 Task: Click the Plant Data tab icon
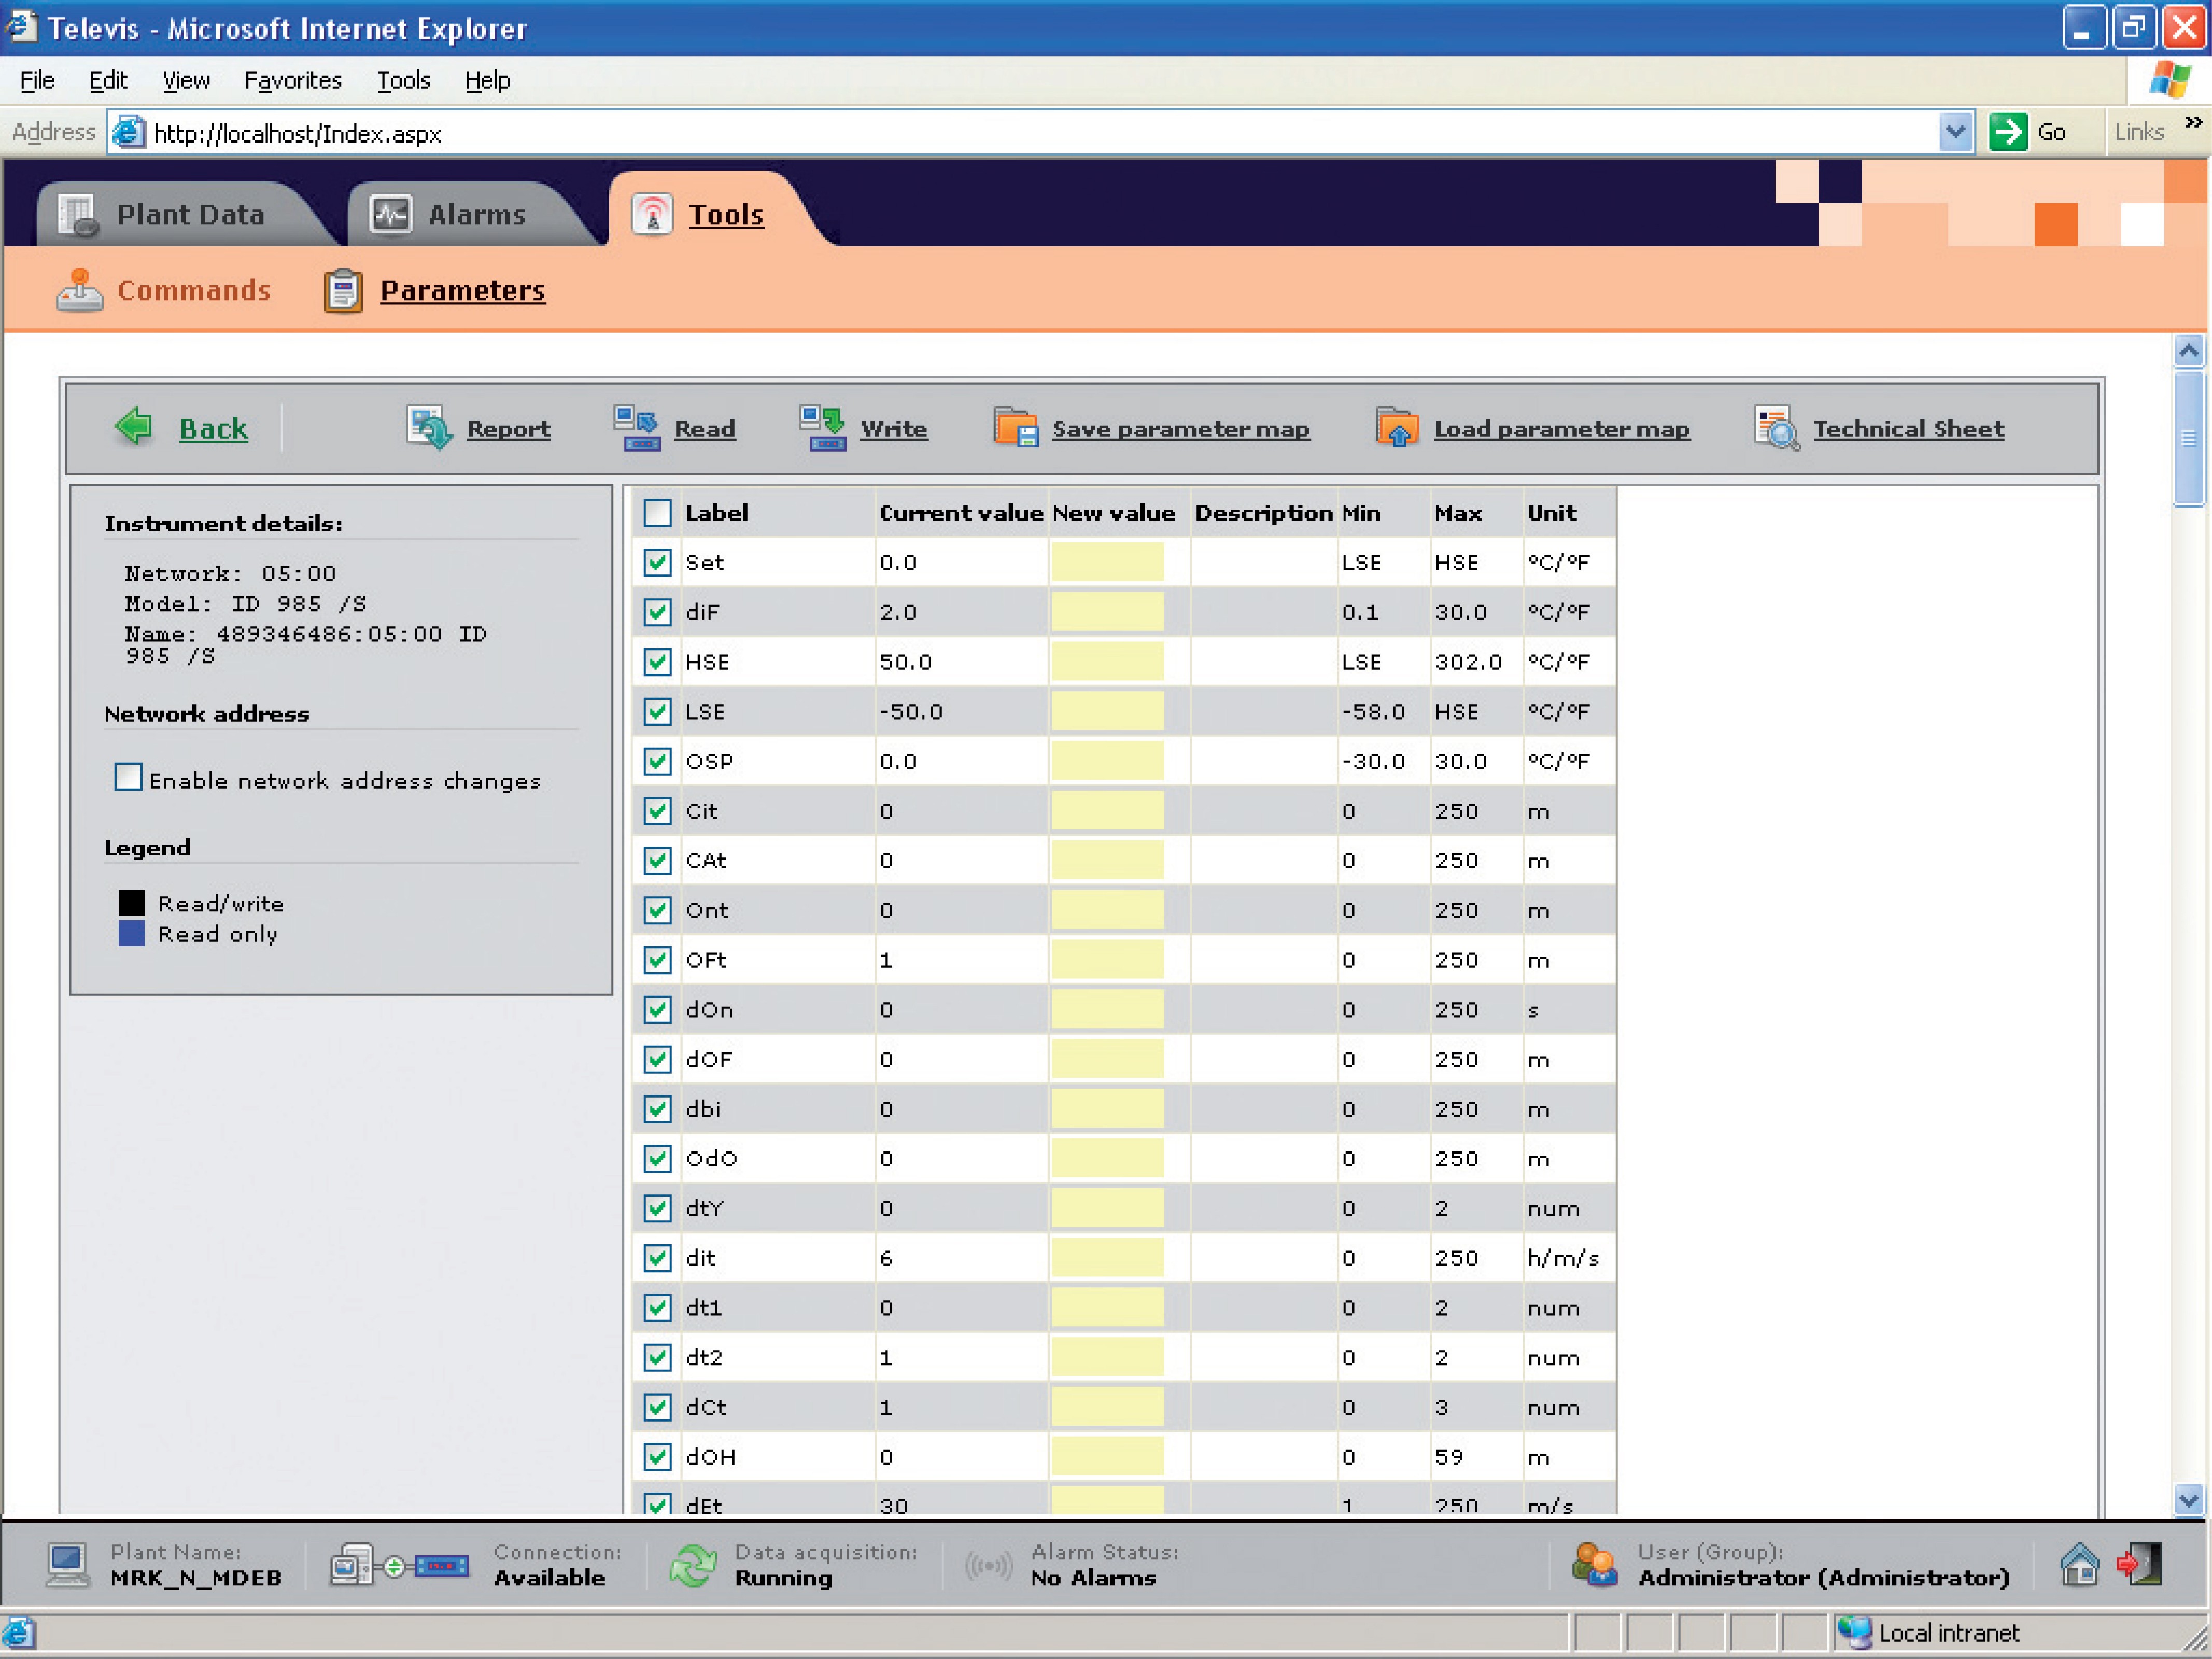point(78,215)
